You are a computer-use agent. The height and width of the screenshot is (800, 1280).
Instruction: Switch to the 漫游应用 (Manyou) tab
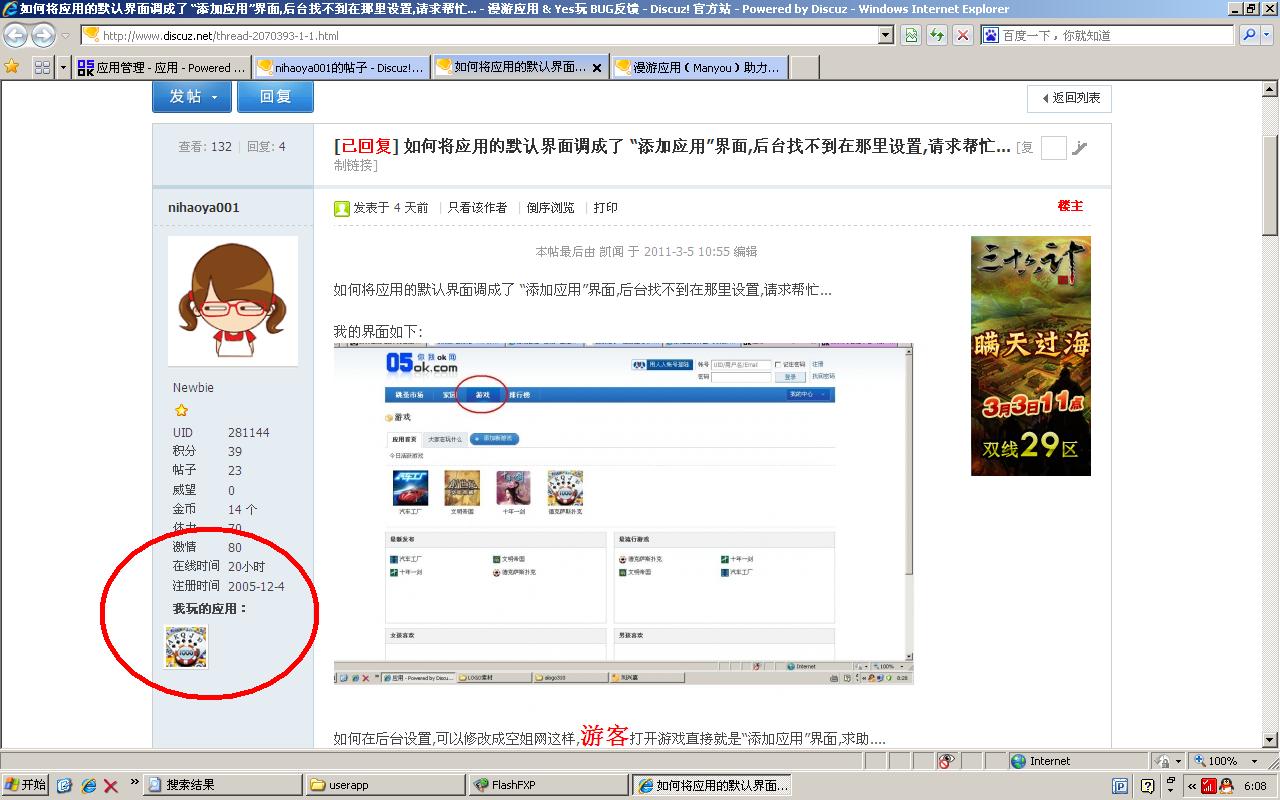coord(700,68)
